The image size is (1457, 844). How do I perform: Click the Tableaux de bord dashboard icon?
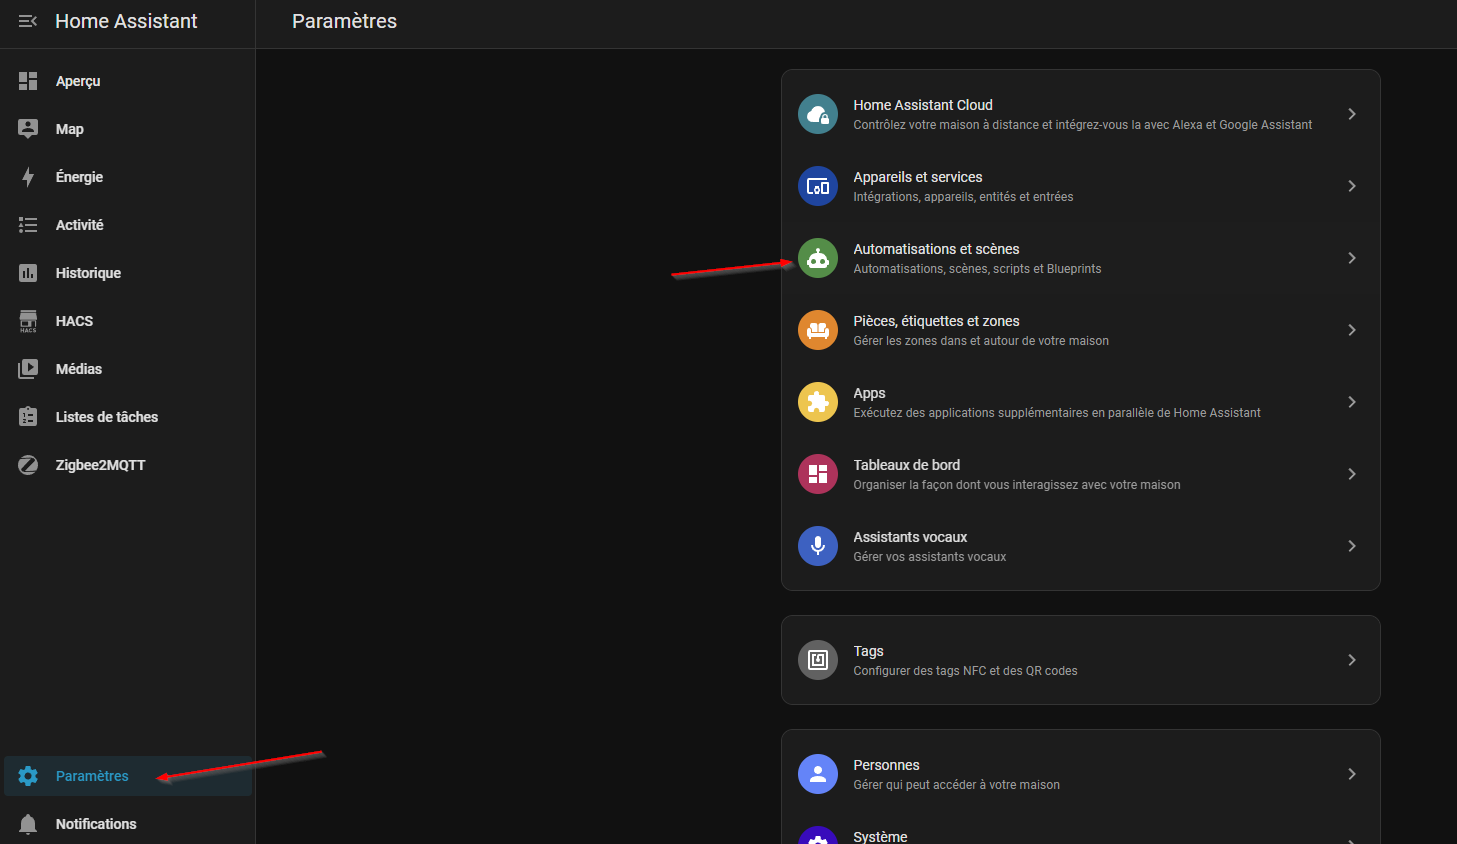pyautogui.click(x=817, y=474)
